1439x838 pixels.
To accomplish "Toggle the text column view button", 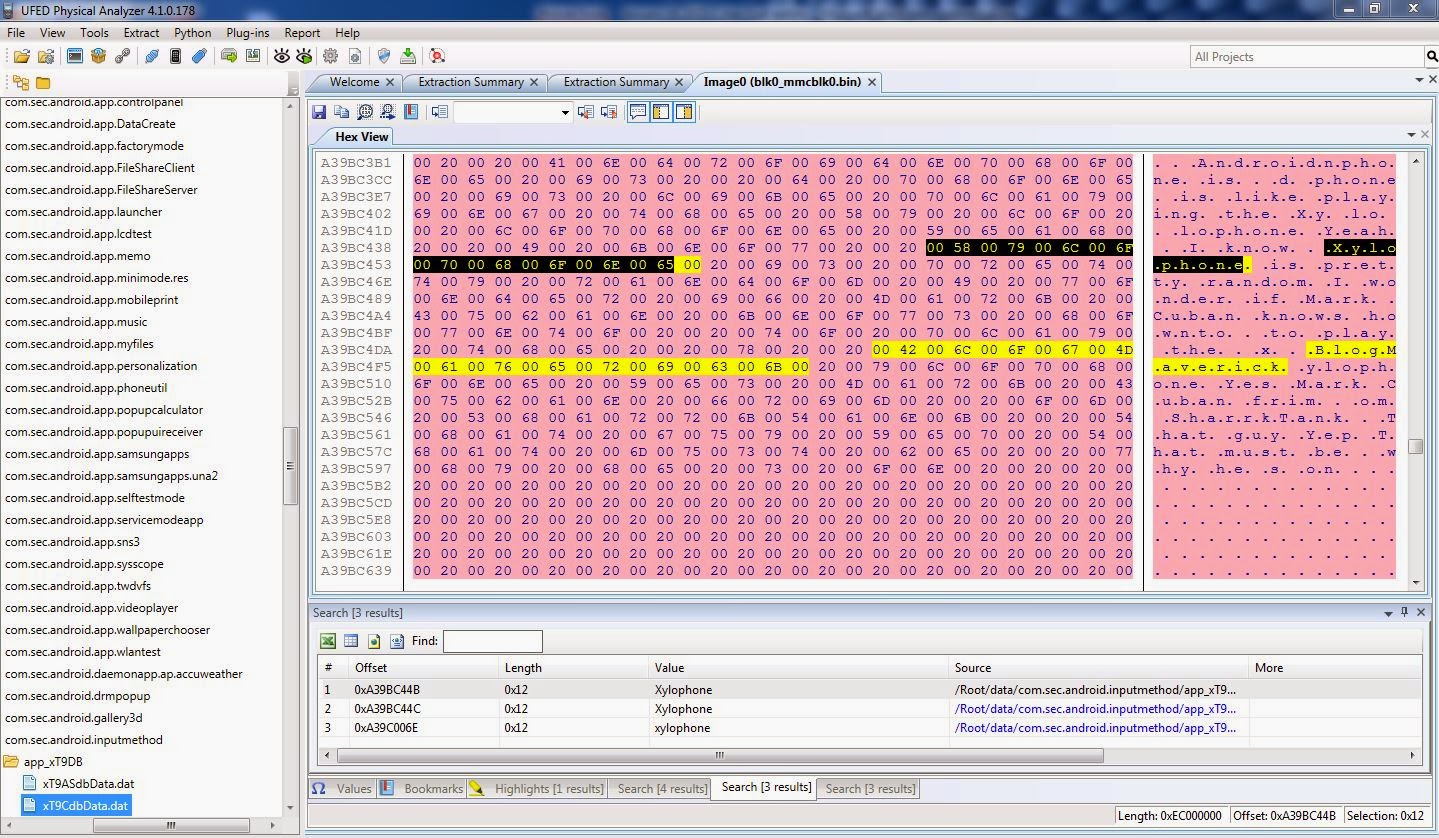I will click(x=684, y=112).
